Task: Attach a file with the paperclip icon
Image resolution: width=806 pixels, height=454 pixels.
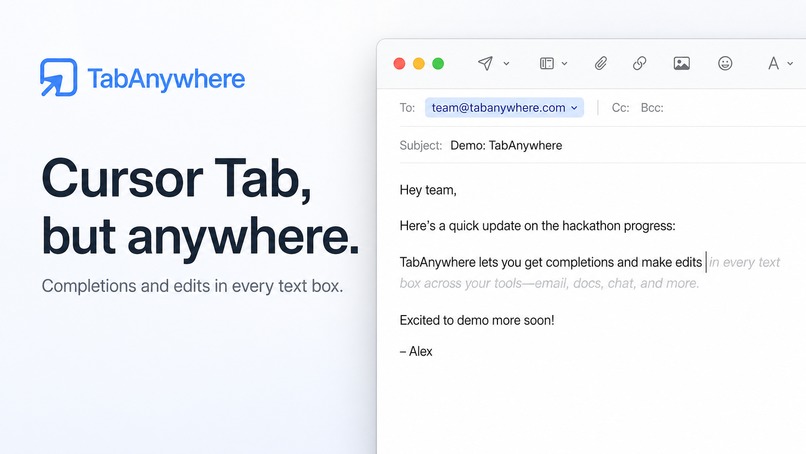Action: tap(600, 63)
